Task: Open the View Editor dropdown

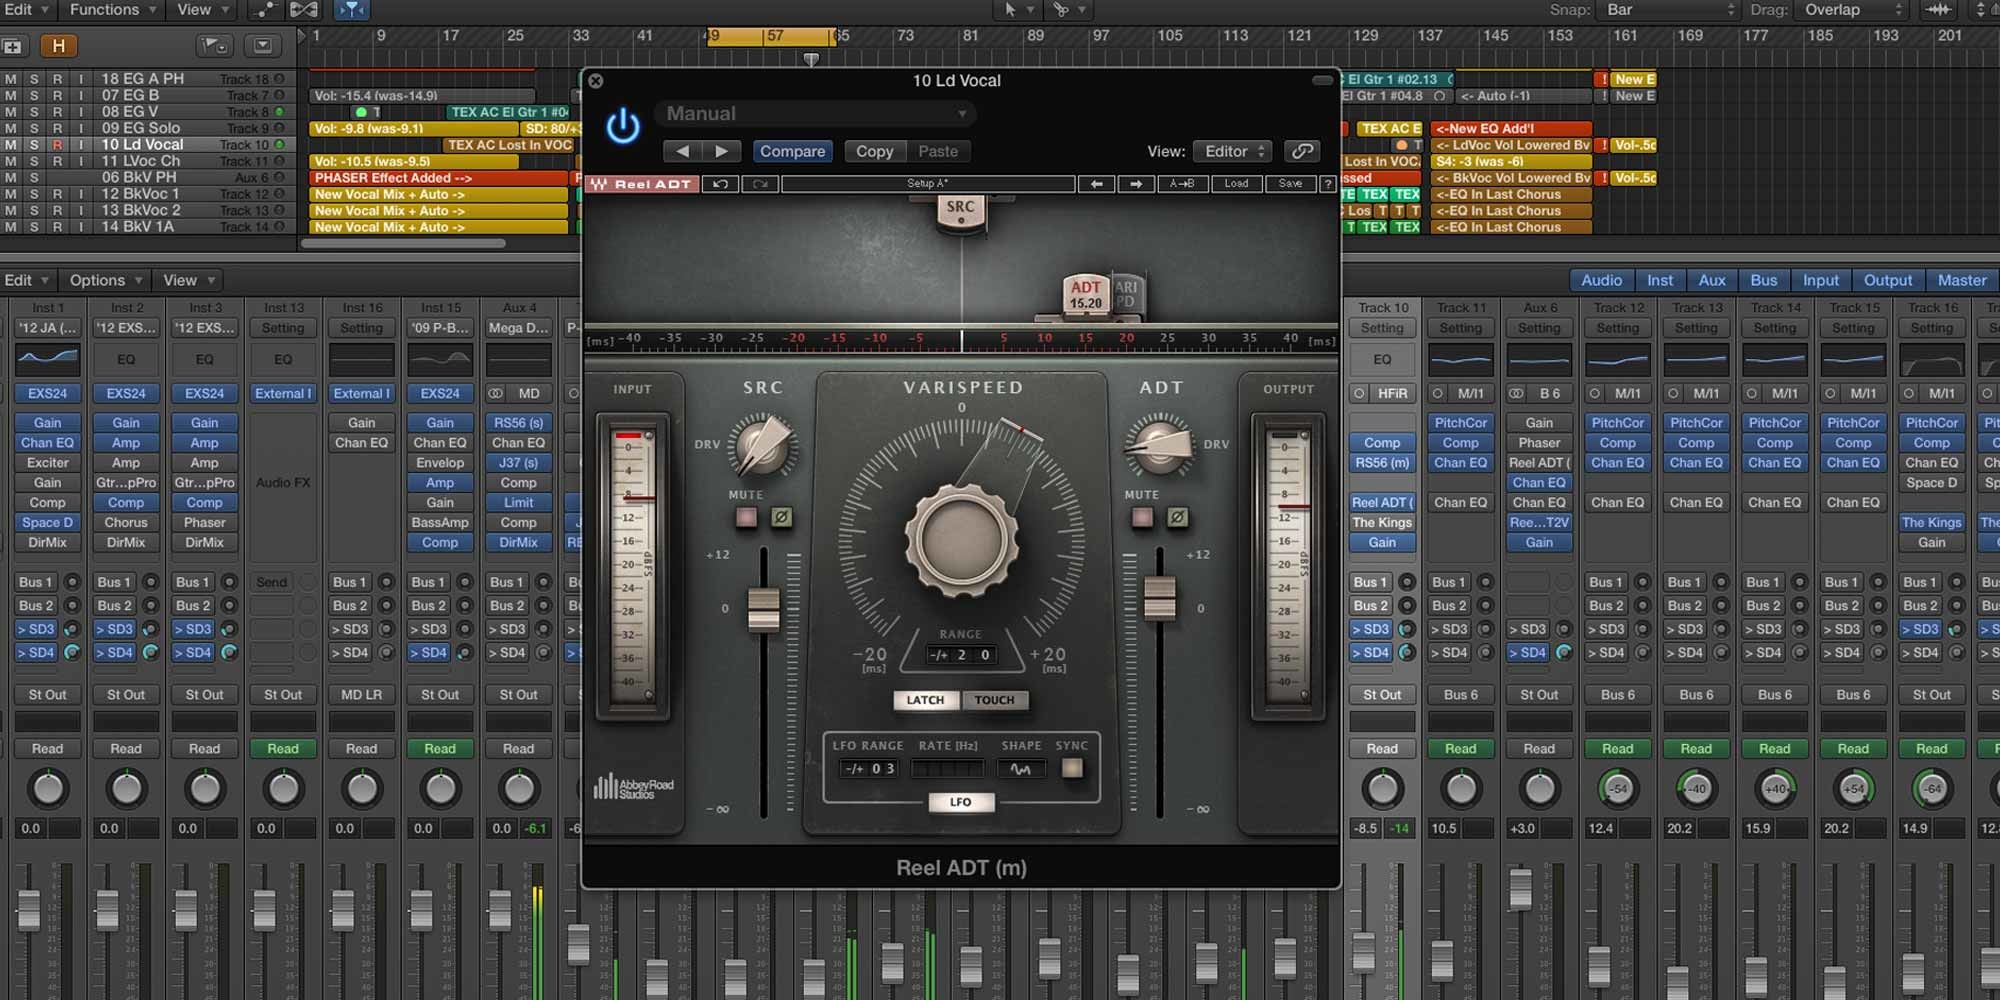Action: (1233, 151)
